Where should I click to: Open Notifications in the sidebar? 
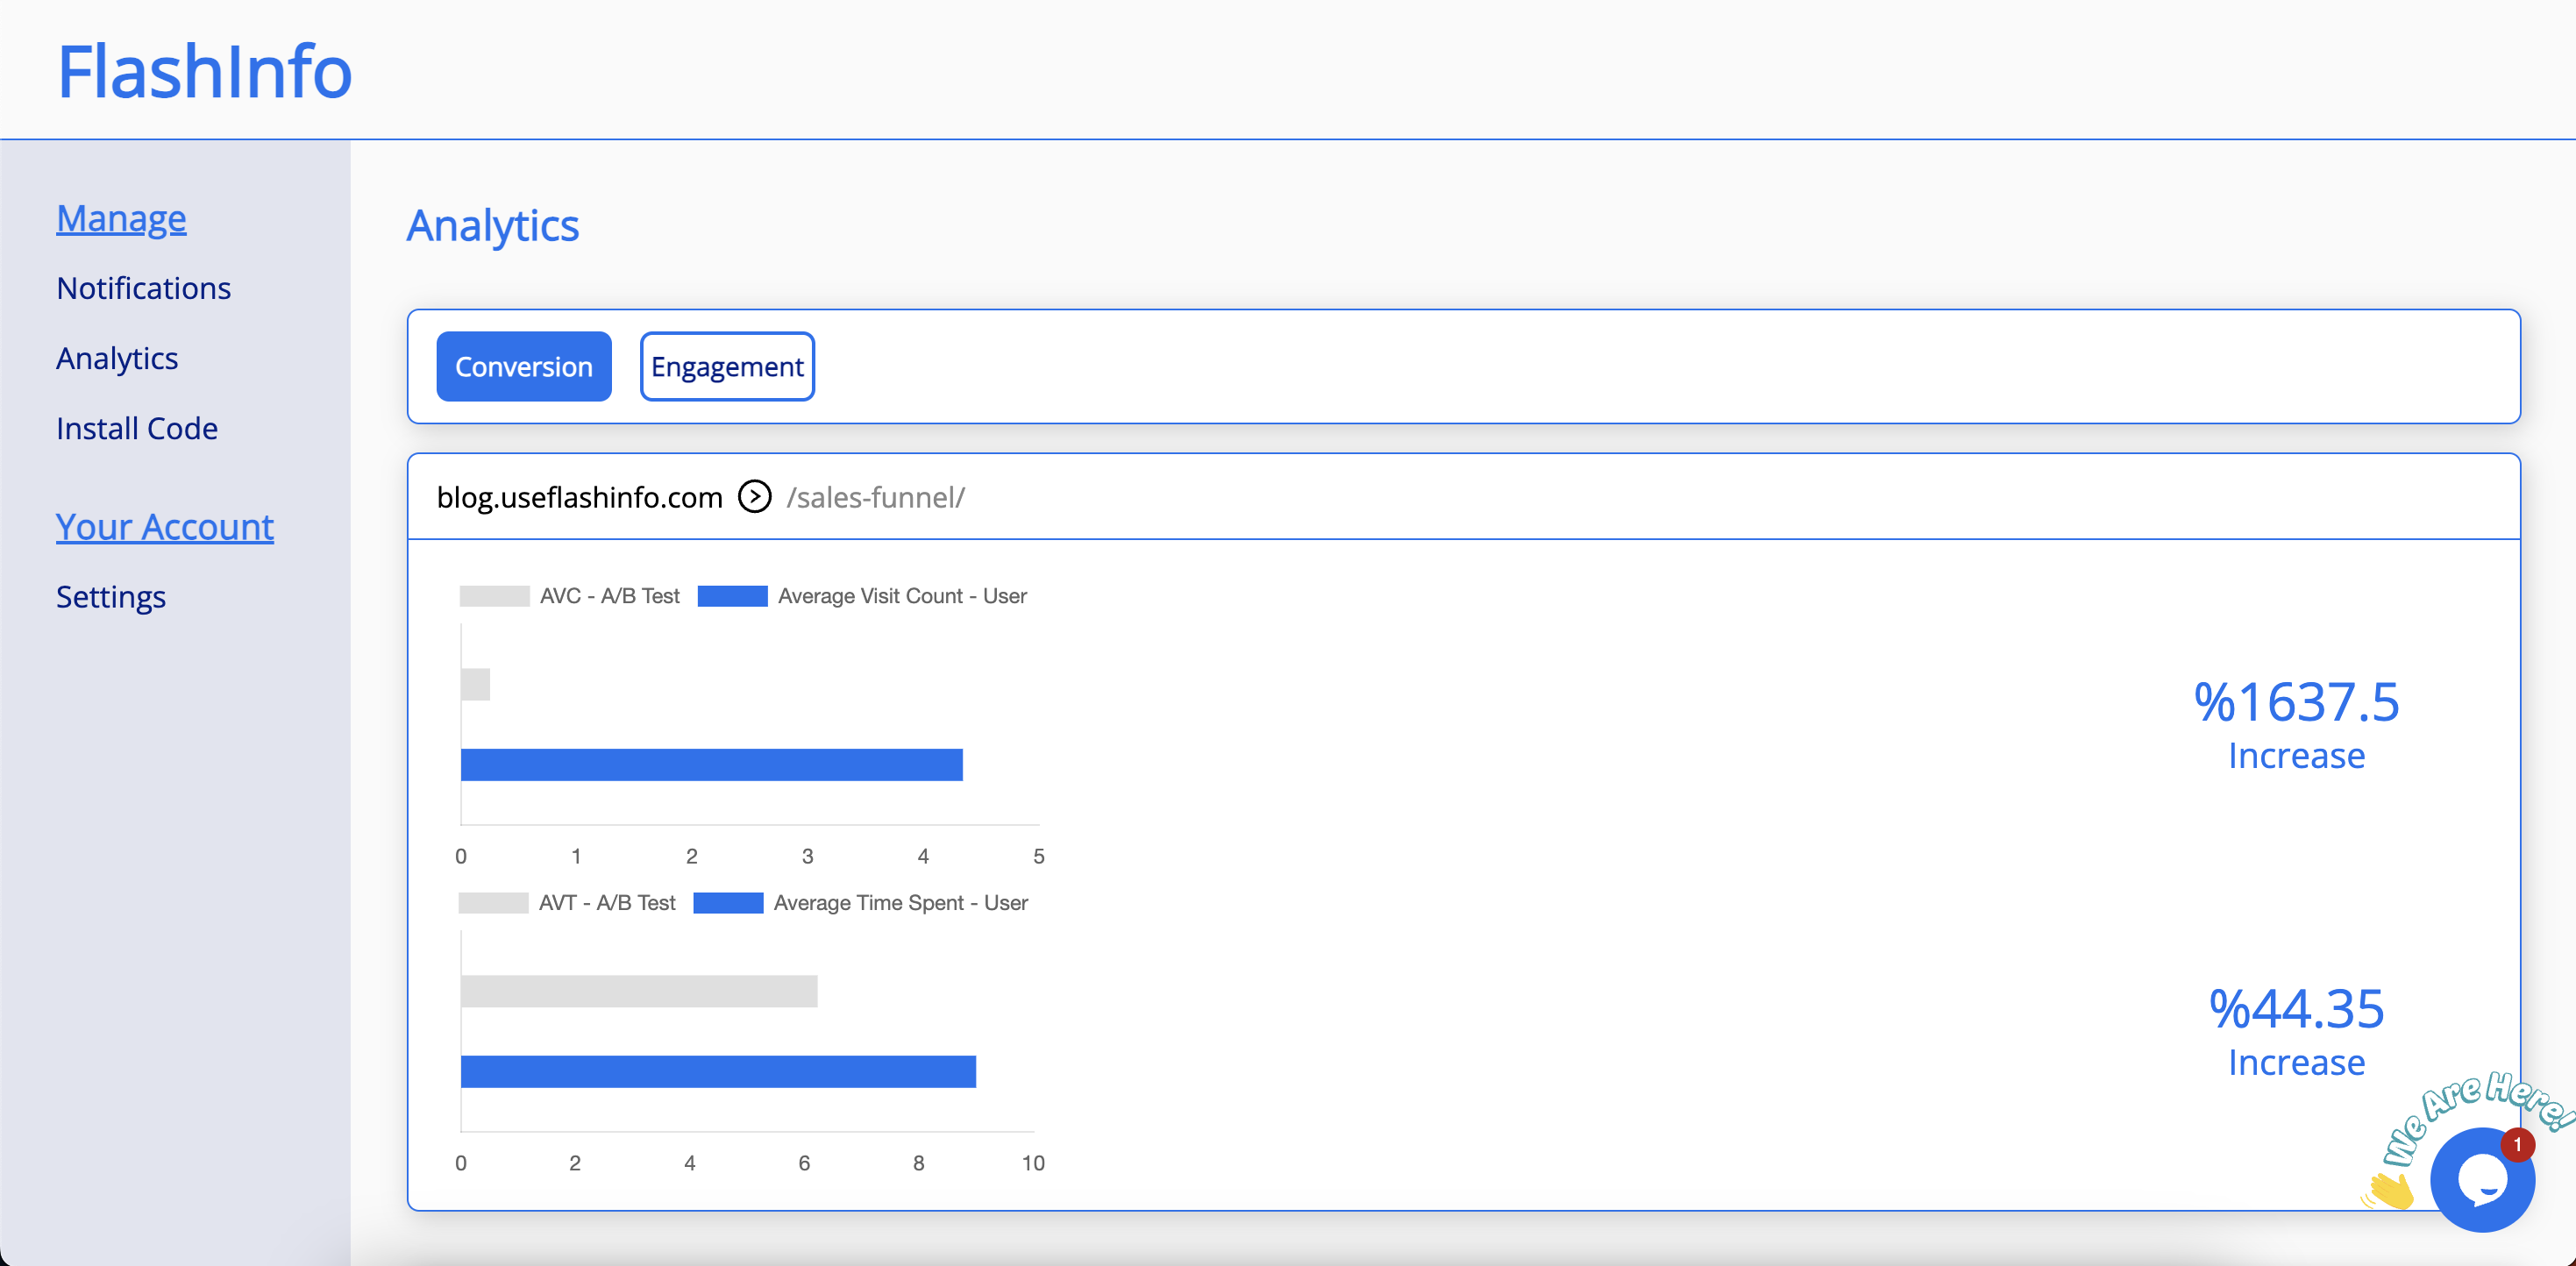click(143, 288)
